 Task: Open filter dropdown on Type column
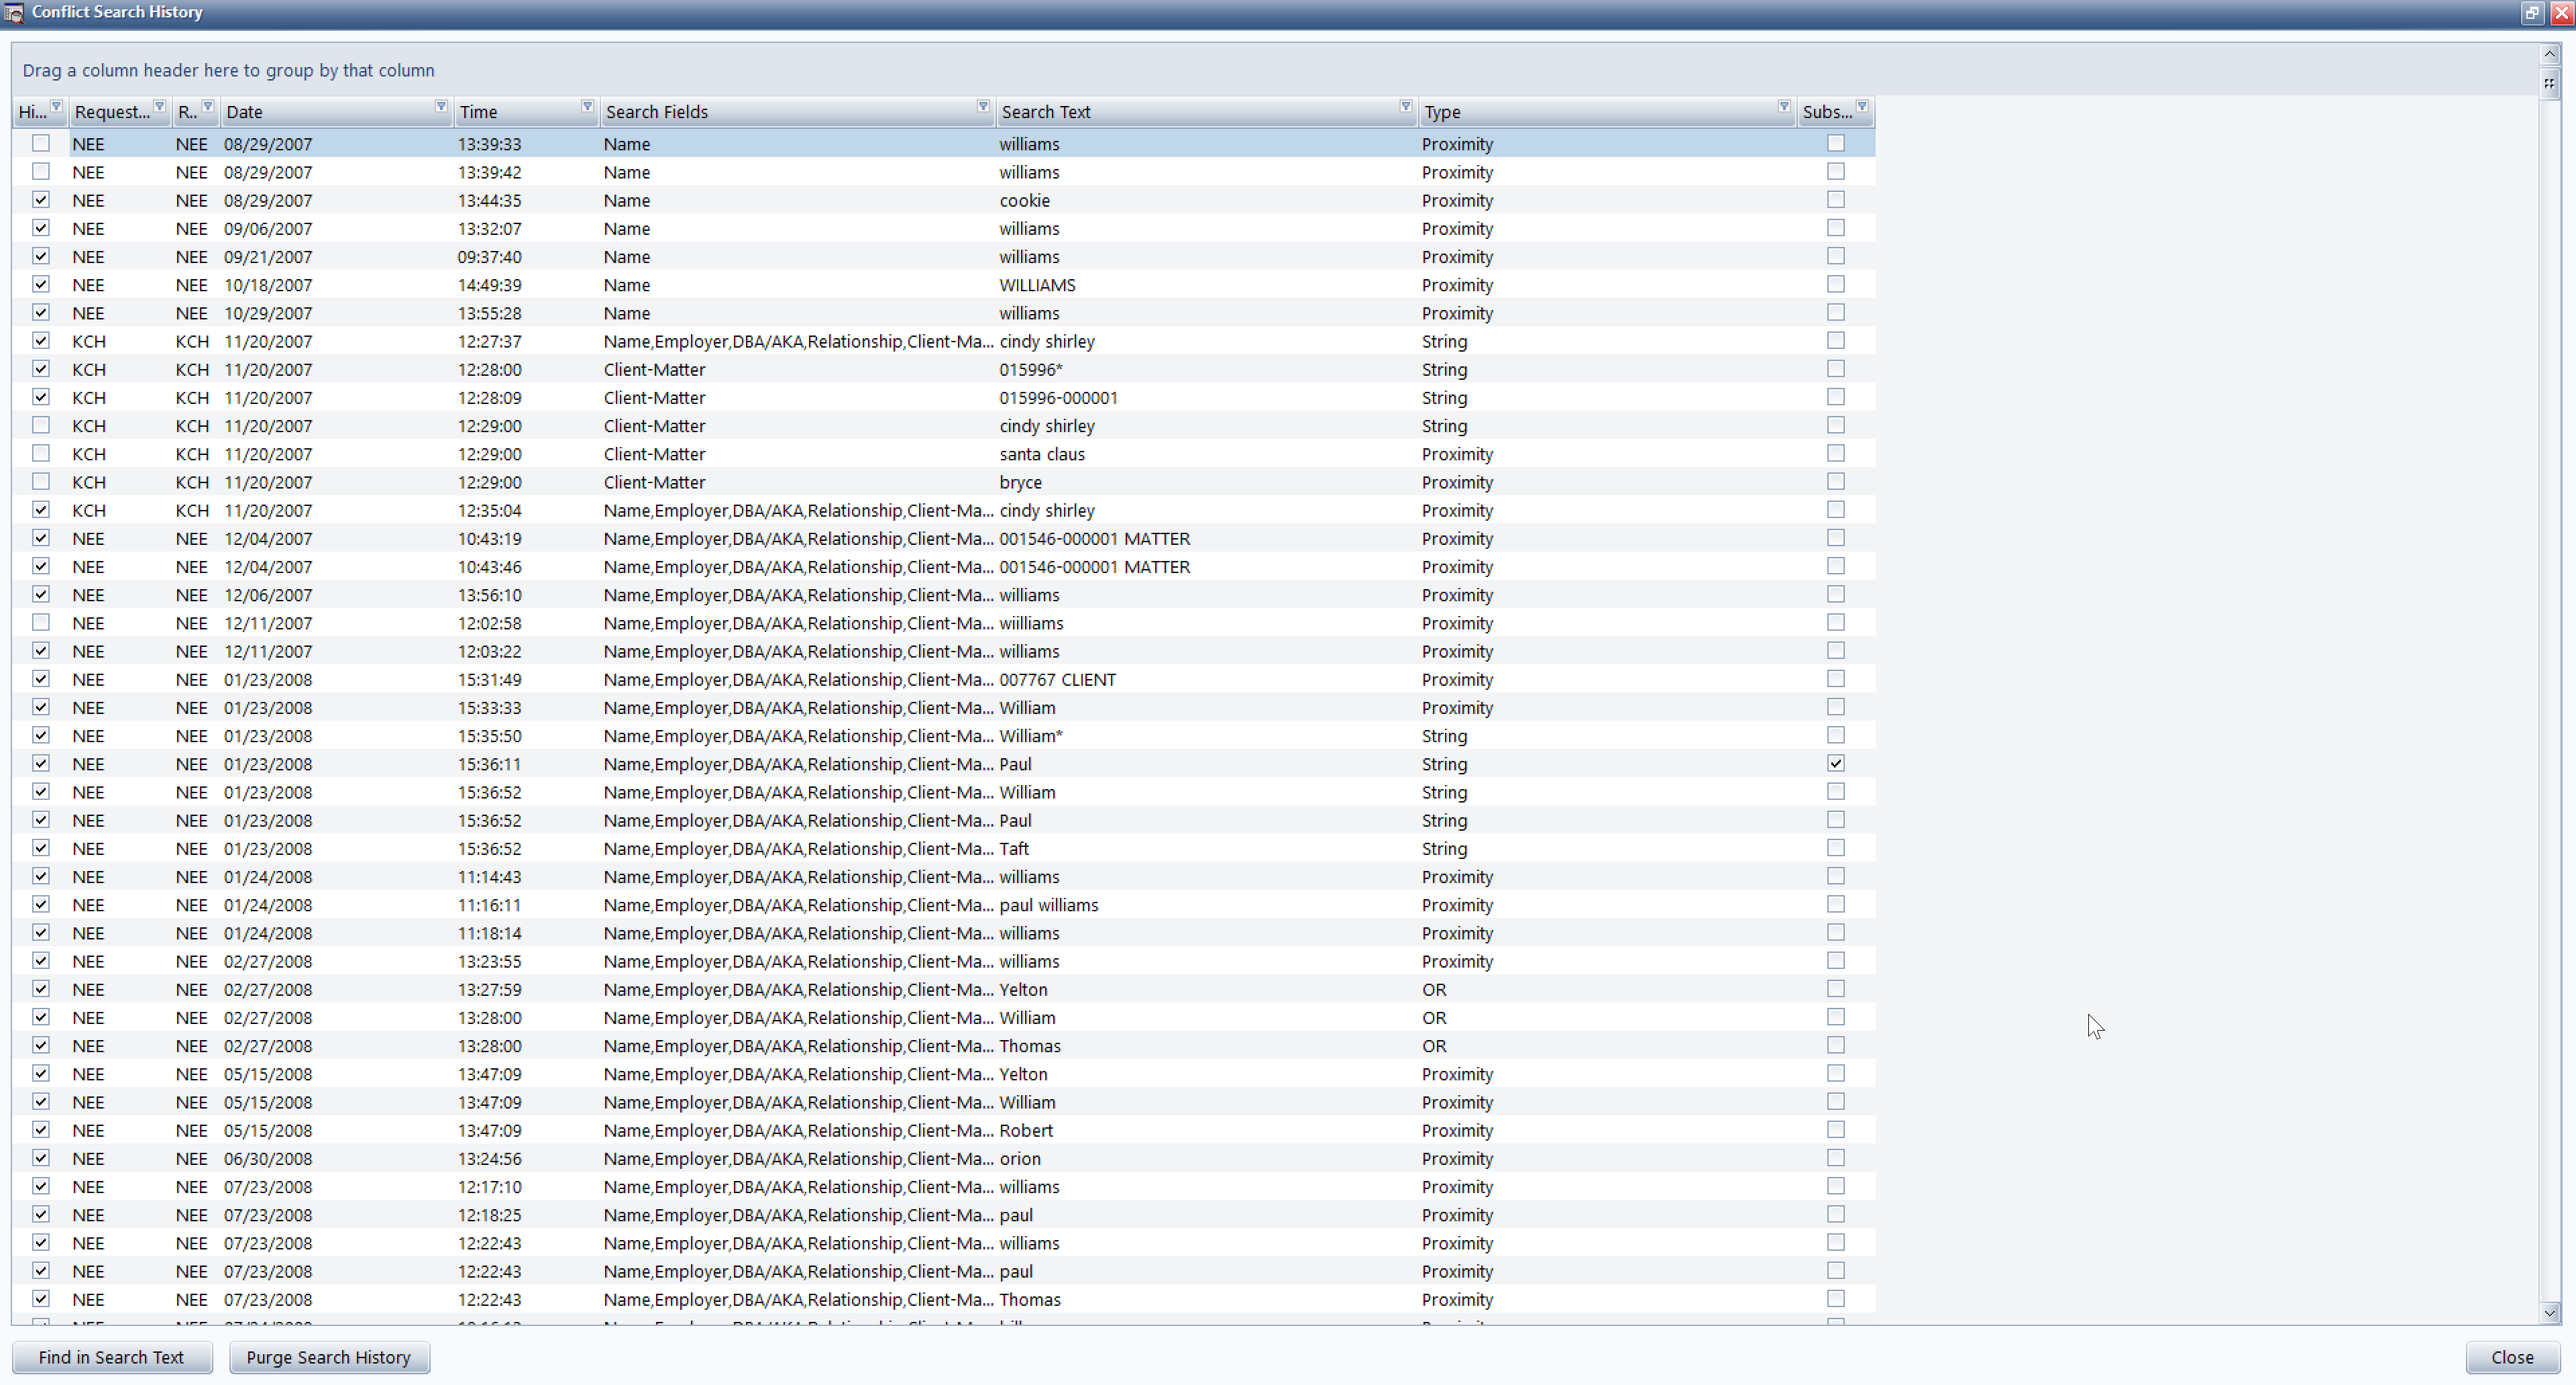point(1783,106)
